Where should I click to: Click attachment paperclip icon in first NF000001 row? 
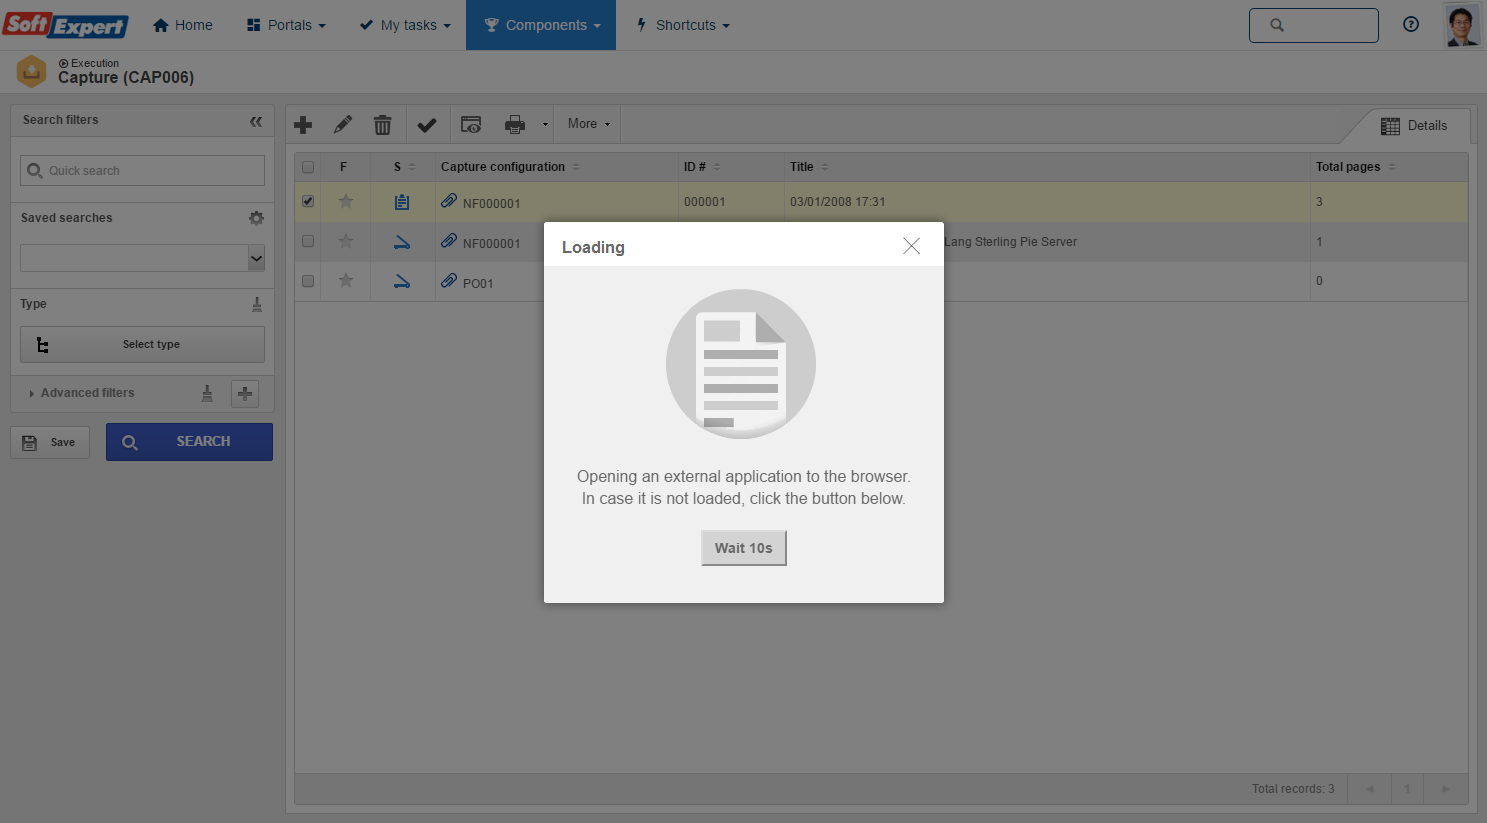click(x=449, y=201)
